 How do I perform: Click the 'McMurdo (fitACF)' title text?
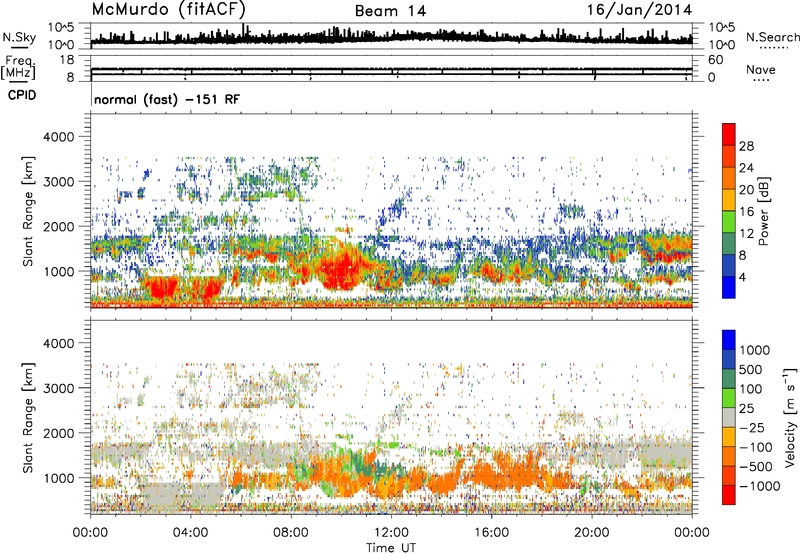(168, 10)
